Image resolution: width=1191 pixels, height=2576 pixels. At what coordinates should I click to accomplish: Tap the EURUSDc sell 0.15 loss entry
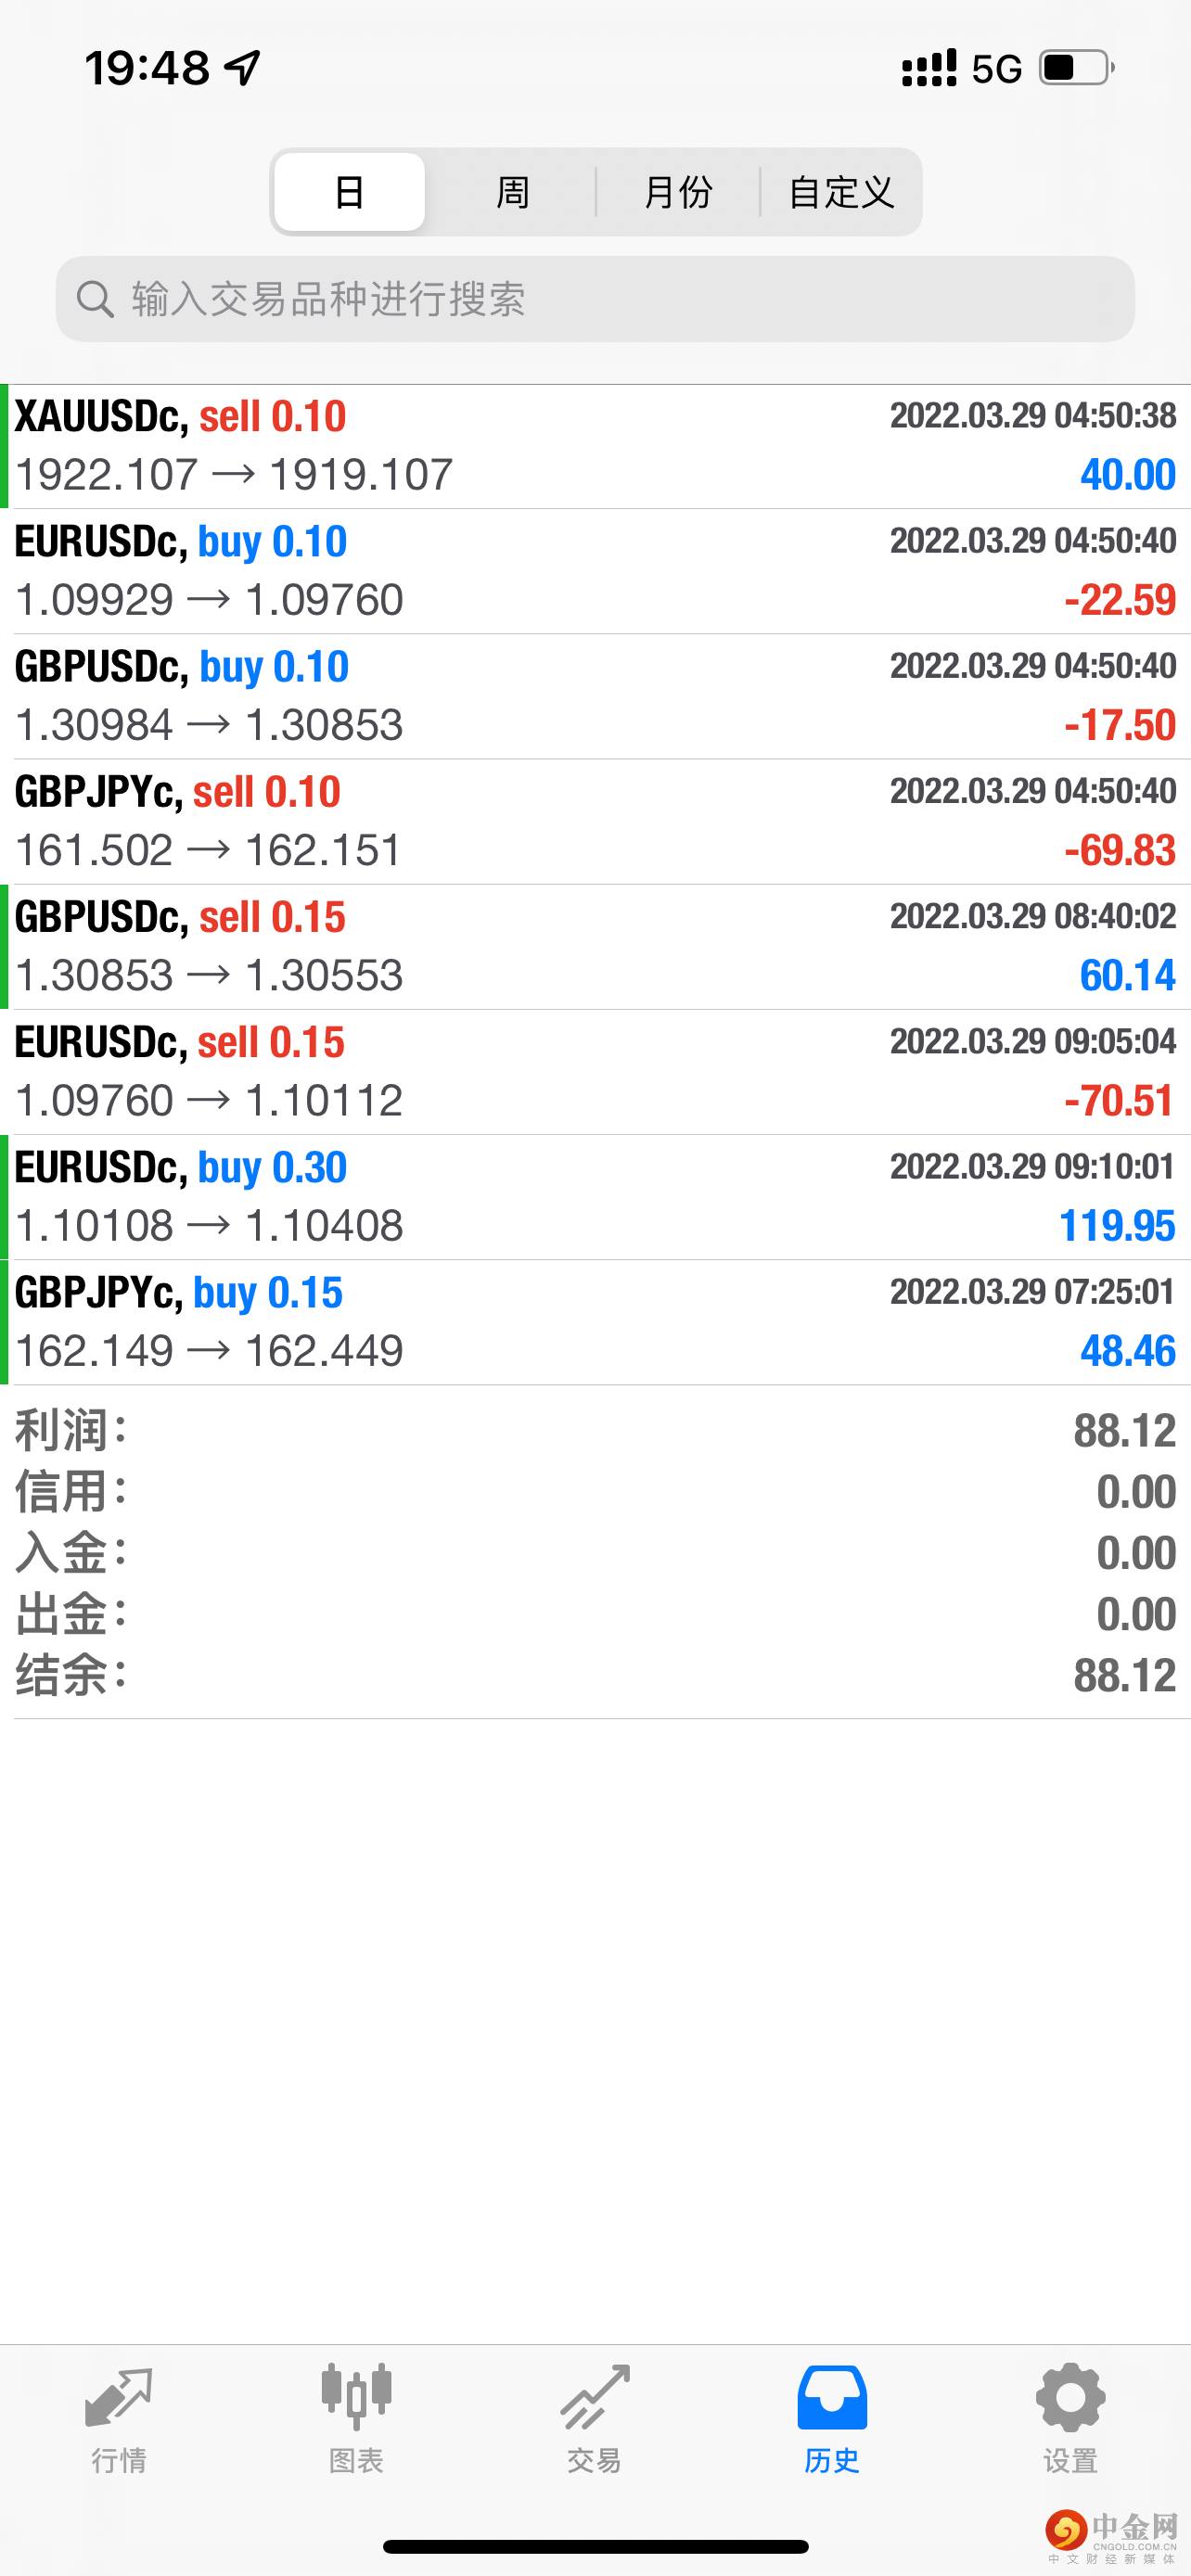tap(595, 1072)
